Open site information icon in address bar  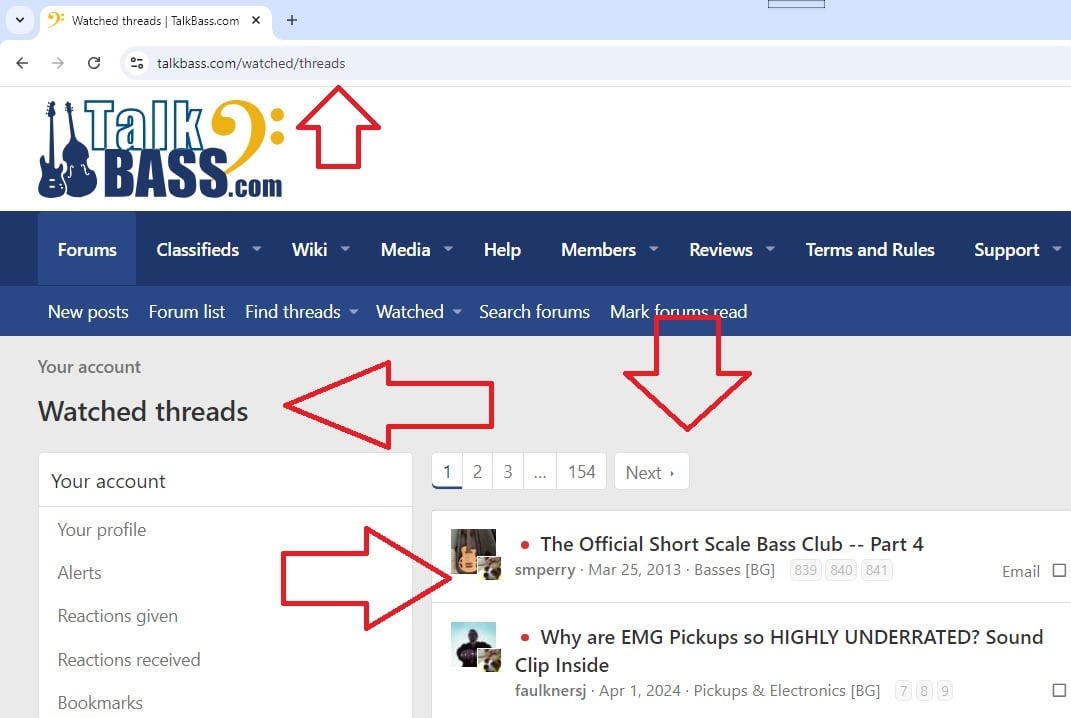[x=137, y=63]
